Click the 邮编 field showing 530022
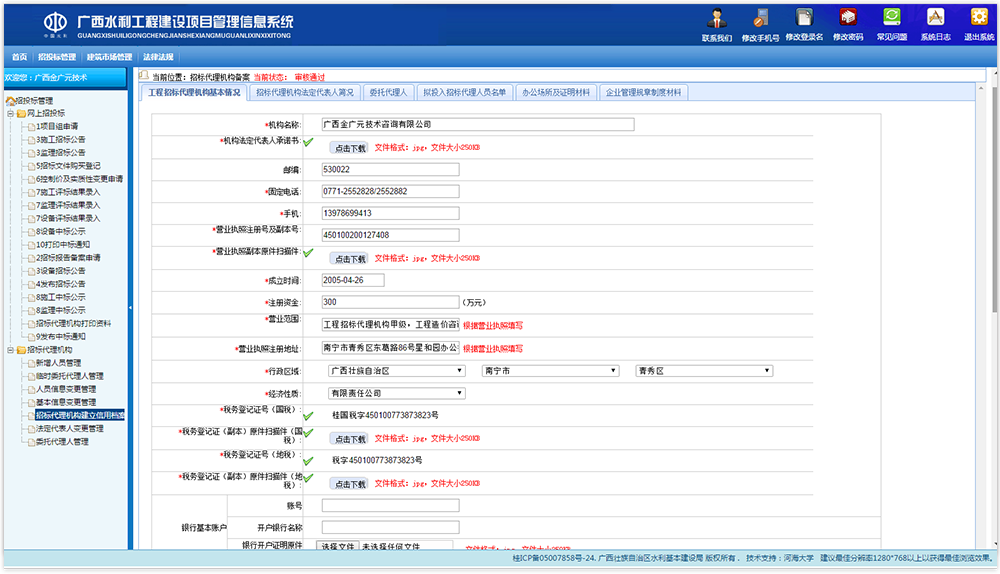The image size is (1000, 574). [390, 170]
